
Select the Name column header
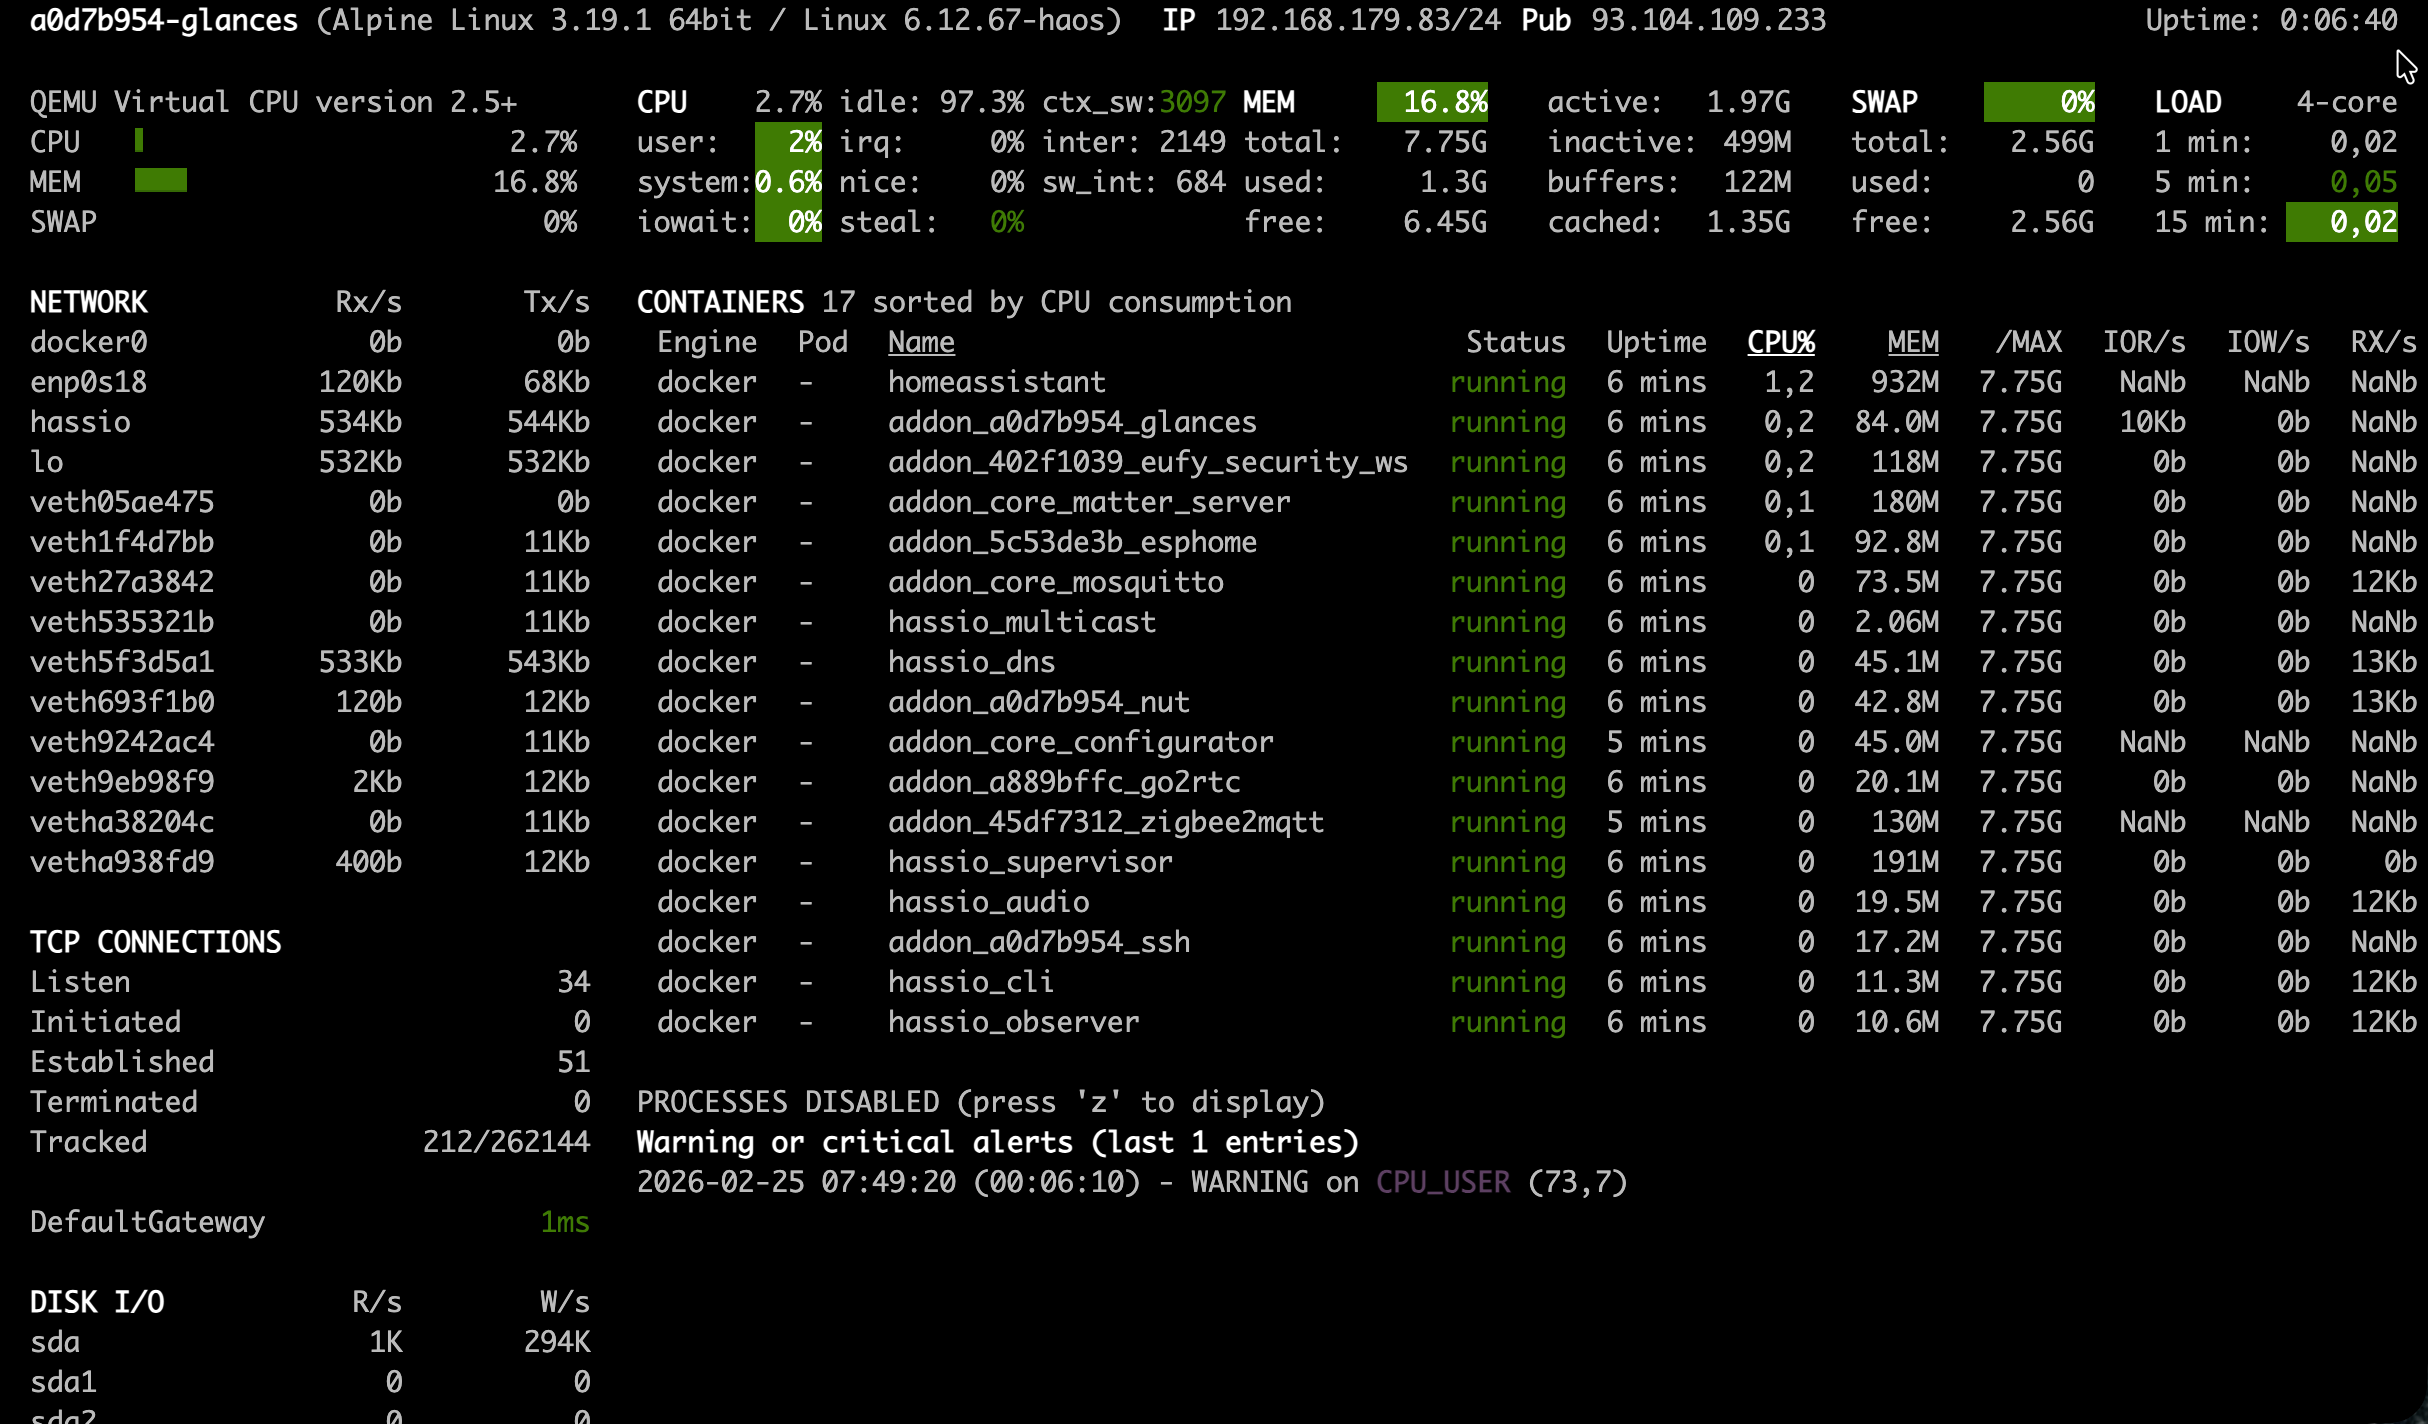(x=921, y=342)
